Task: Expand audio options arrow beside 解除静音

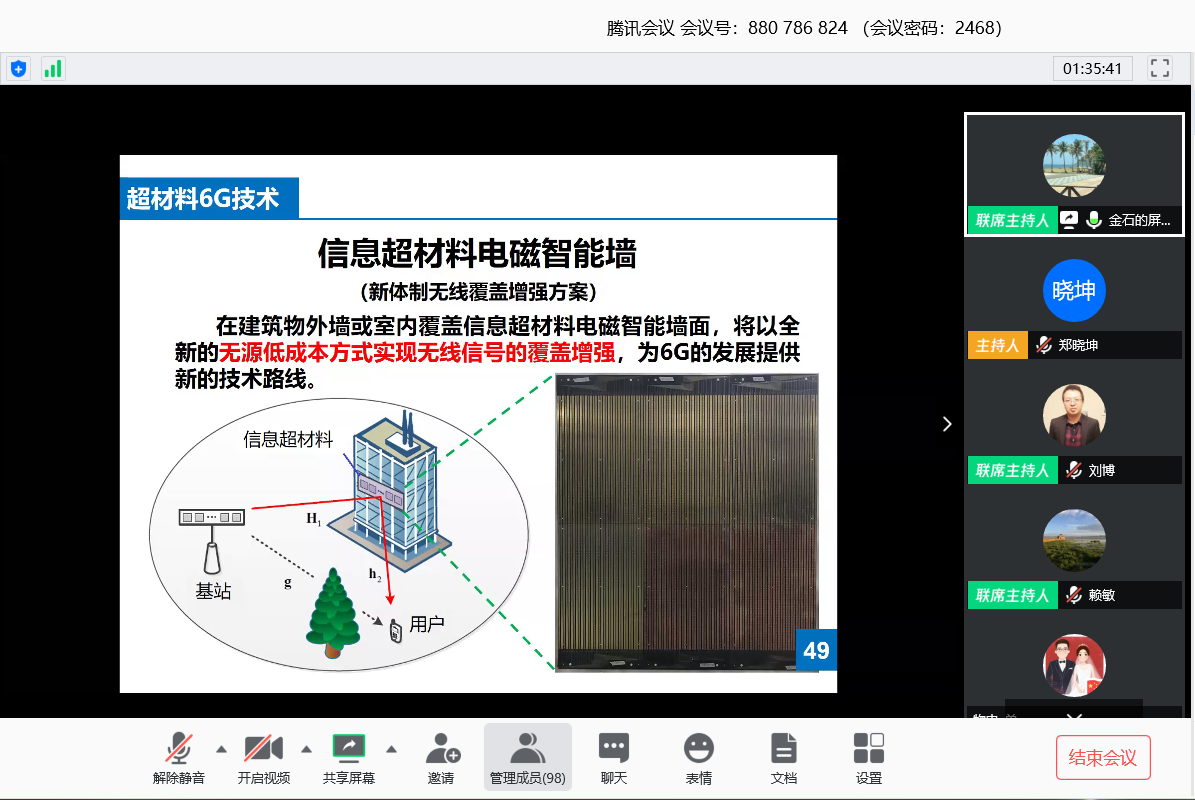Action: click(x=221, y=749)
